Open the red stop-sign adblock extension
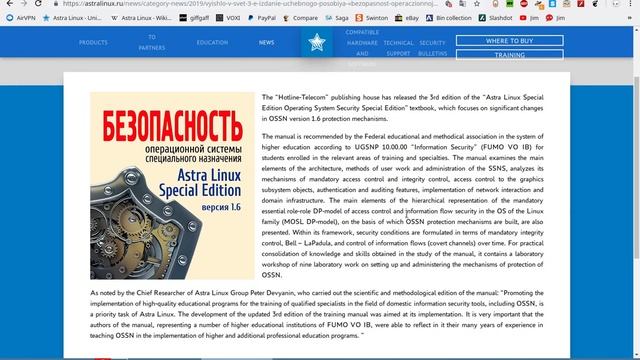 524,4
